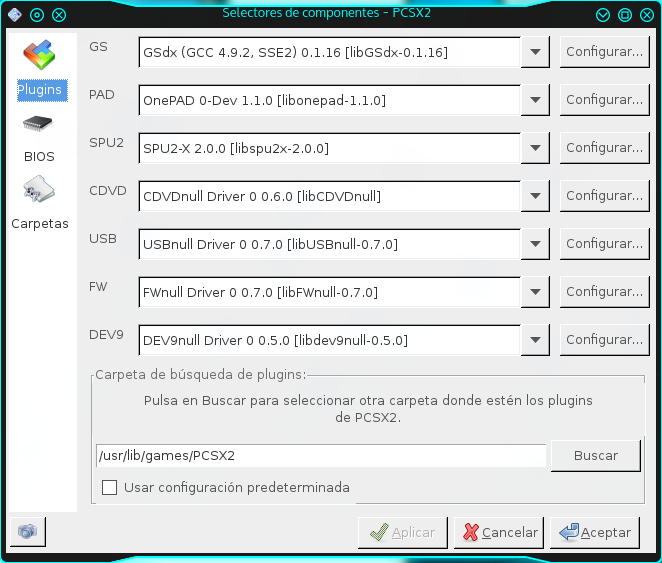Select the Carpetas label in the sidebar
662x563 pixels.
(40, 224)
